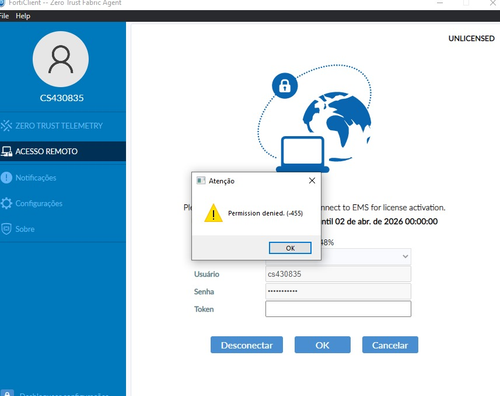
Task: Click the Permission denied (-455) message
Action: [265, 213]
